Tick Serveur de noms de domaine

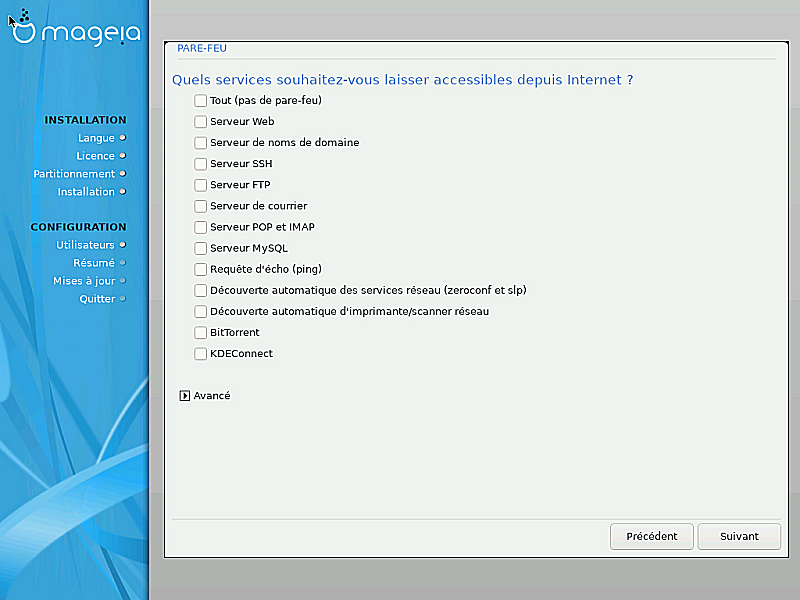pyautogui.click(x=201, y=143)
